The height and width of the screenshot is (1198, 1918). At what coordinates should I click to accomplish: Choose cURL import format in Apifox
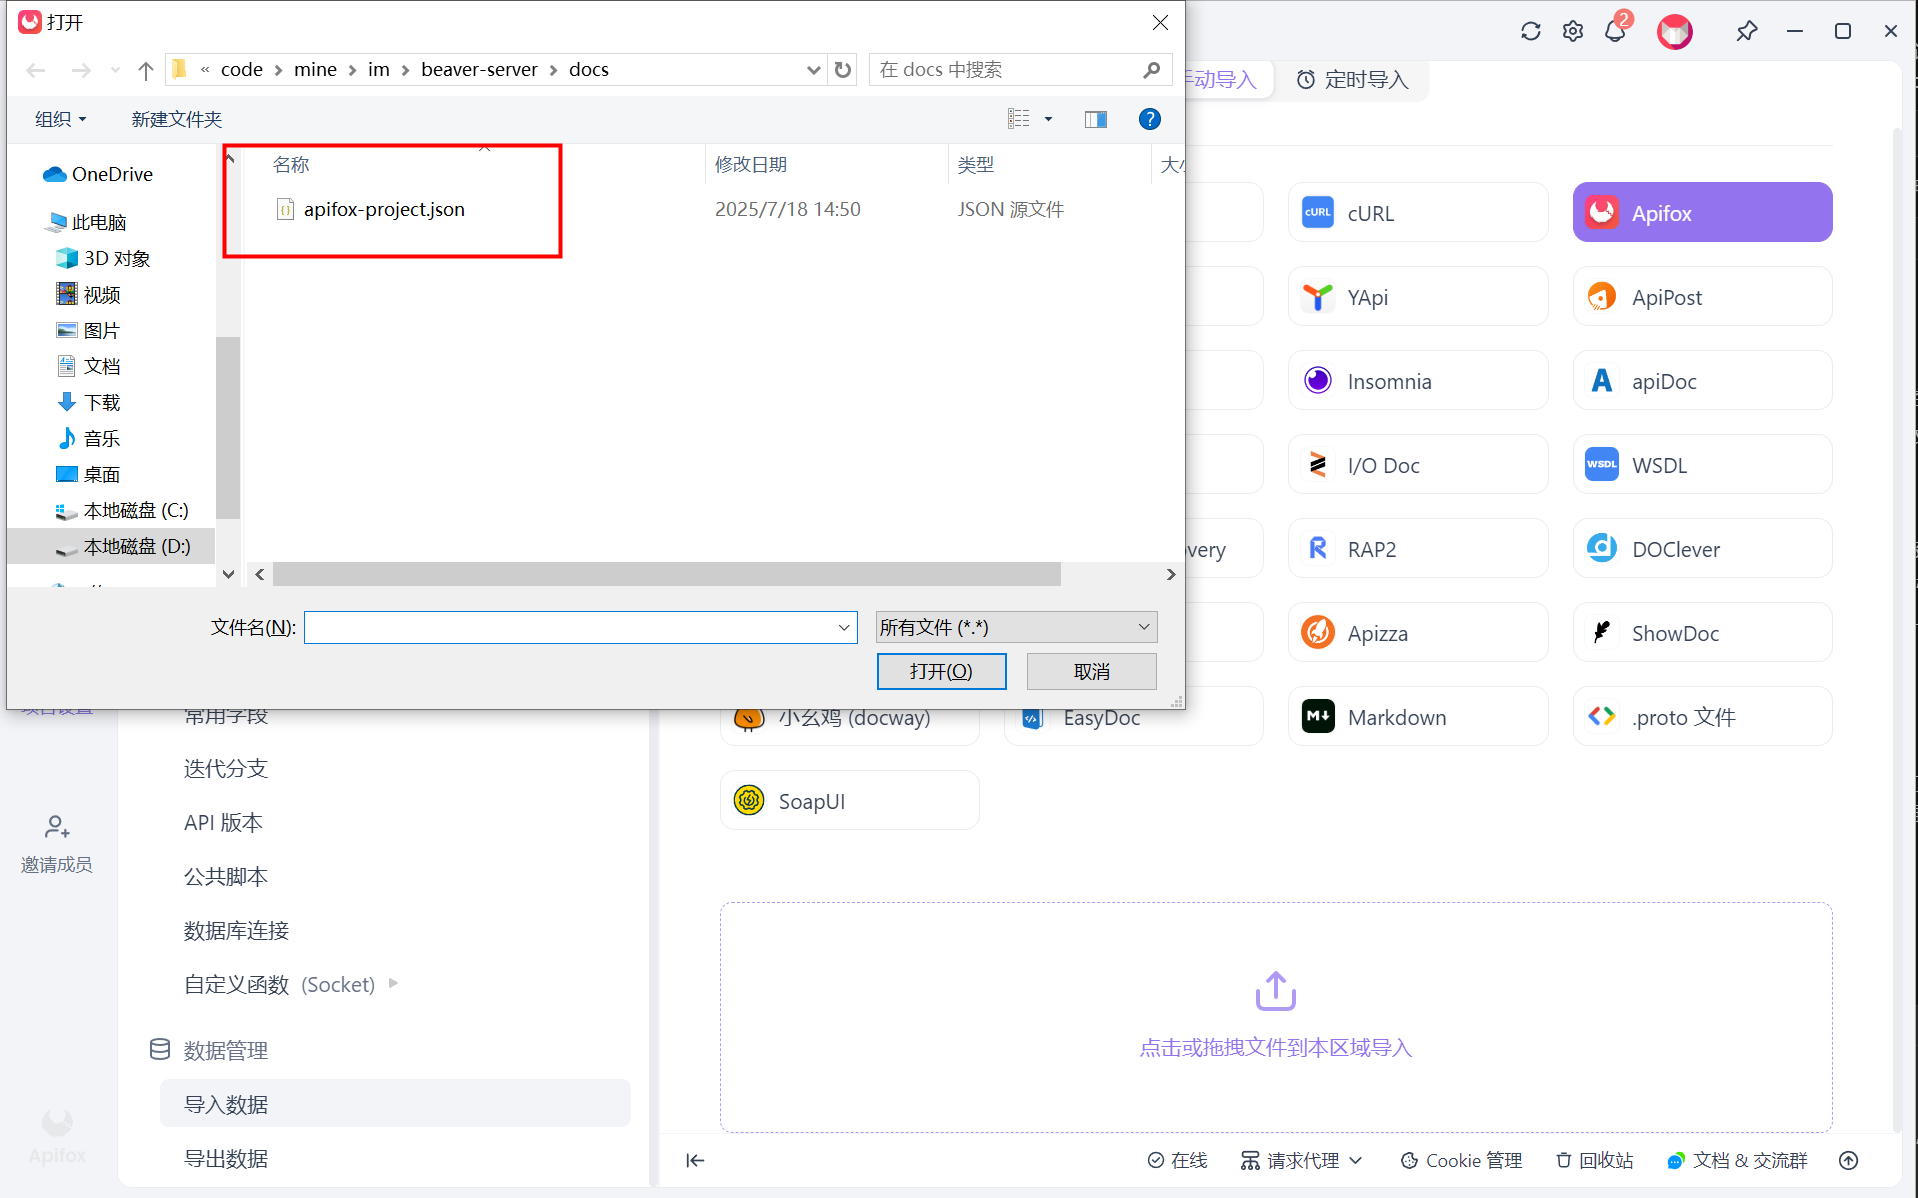point(1418,213)
